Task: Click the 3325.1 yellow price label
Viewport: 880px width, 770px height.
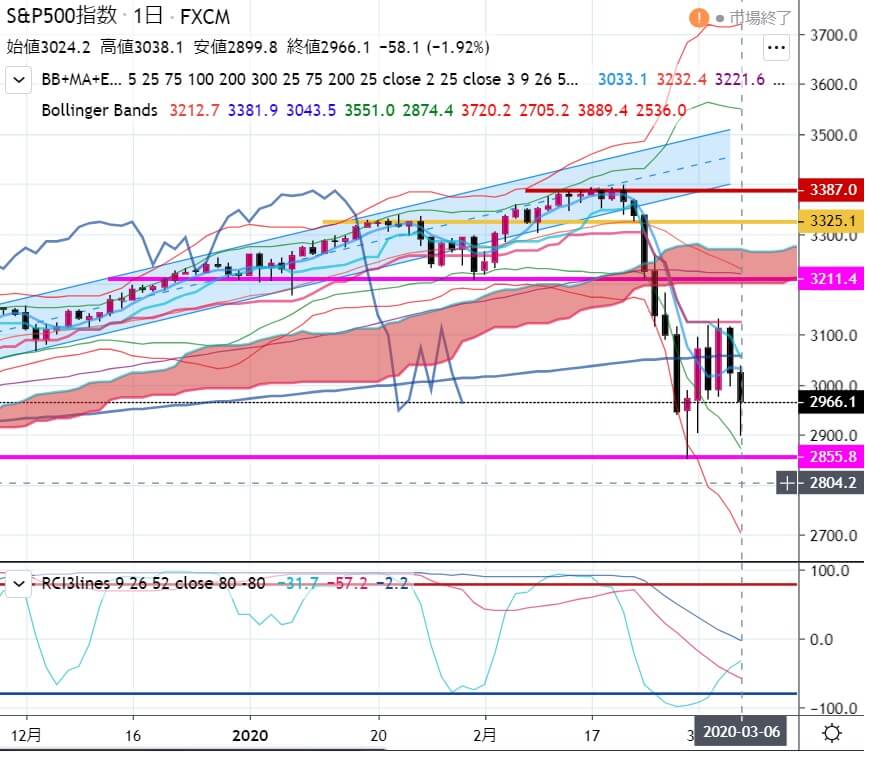Action: click(832, 221)
